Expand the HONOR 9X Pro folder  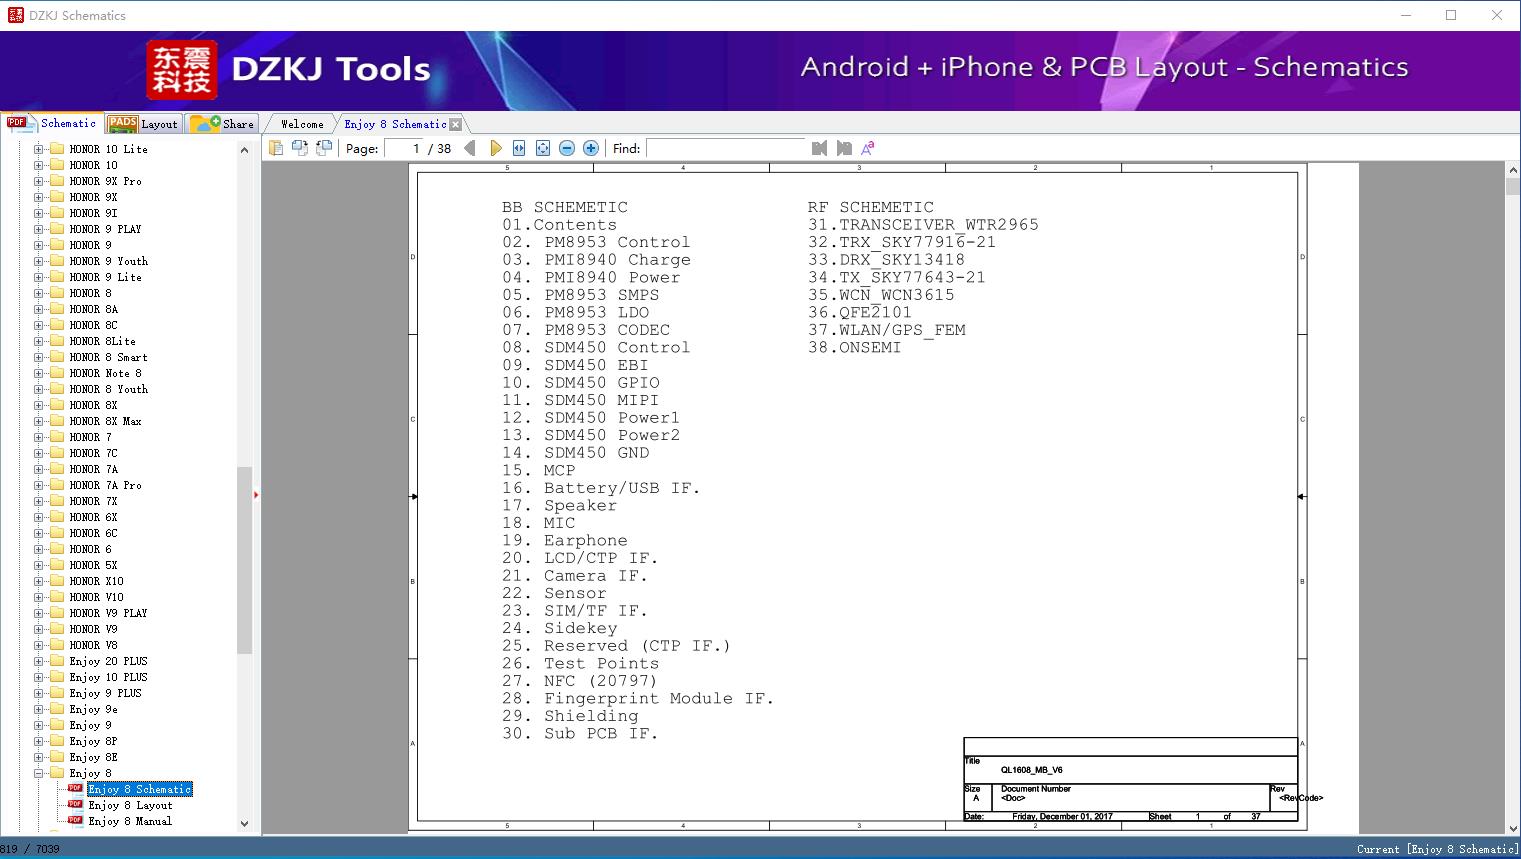click(x=39, y=181)
